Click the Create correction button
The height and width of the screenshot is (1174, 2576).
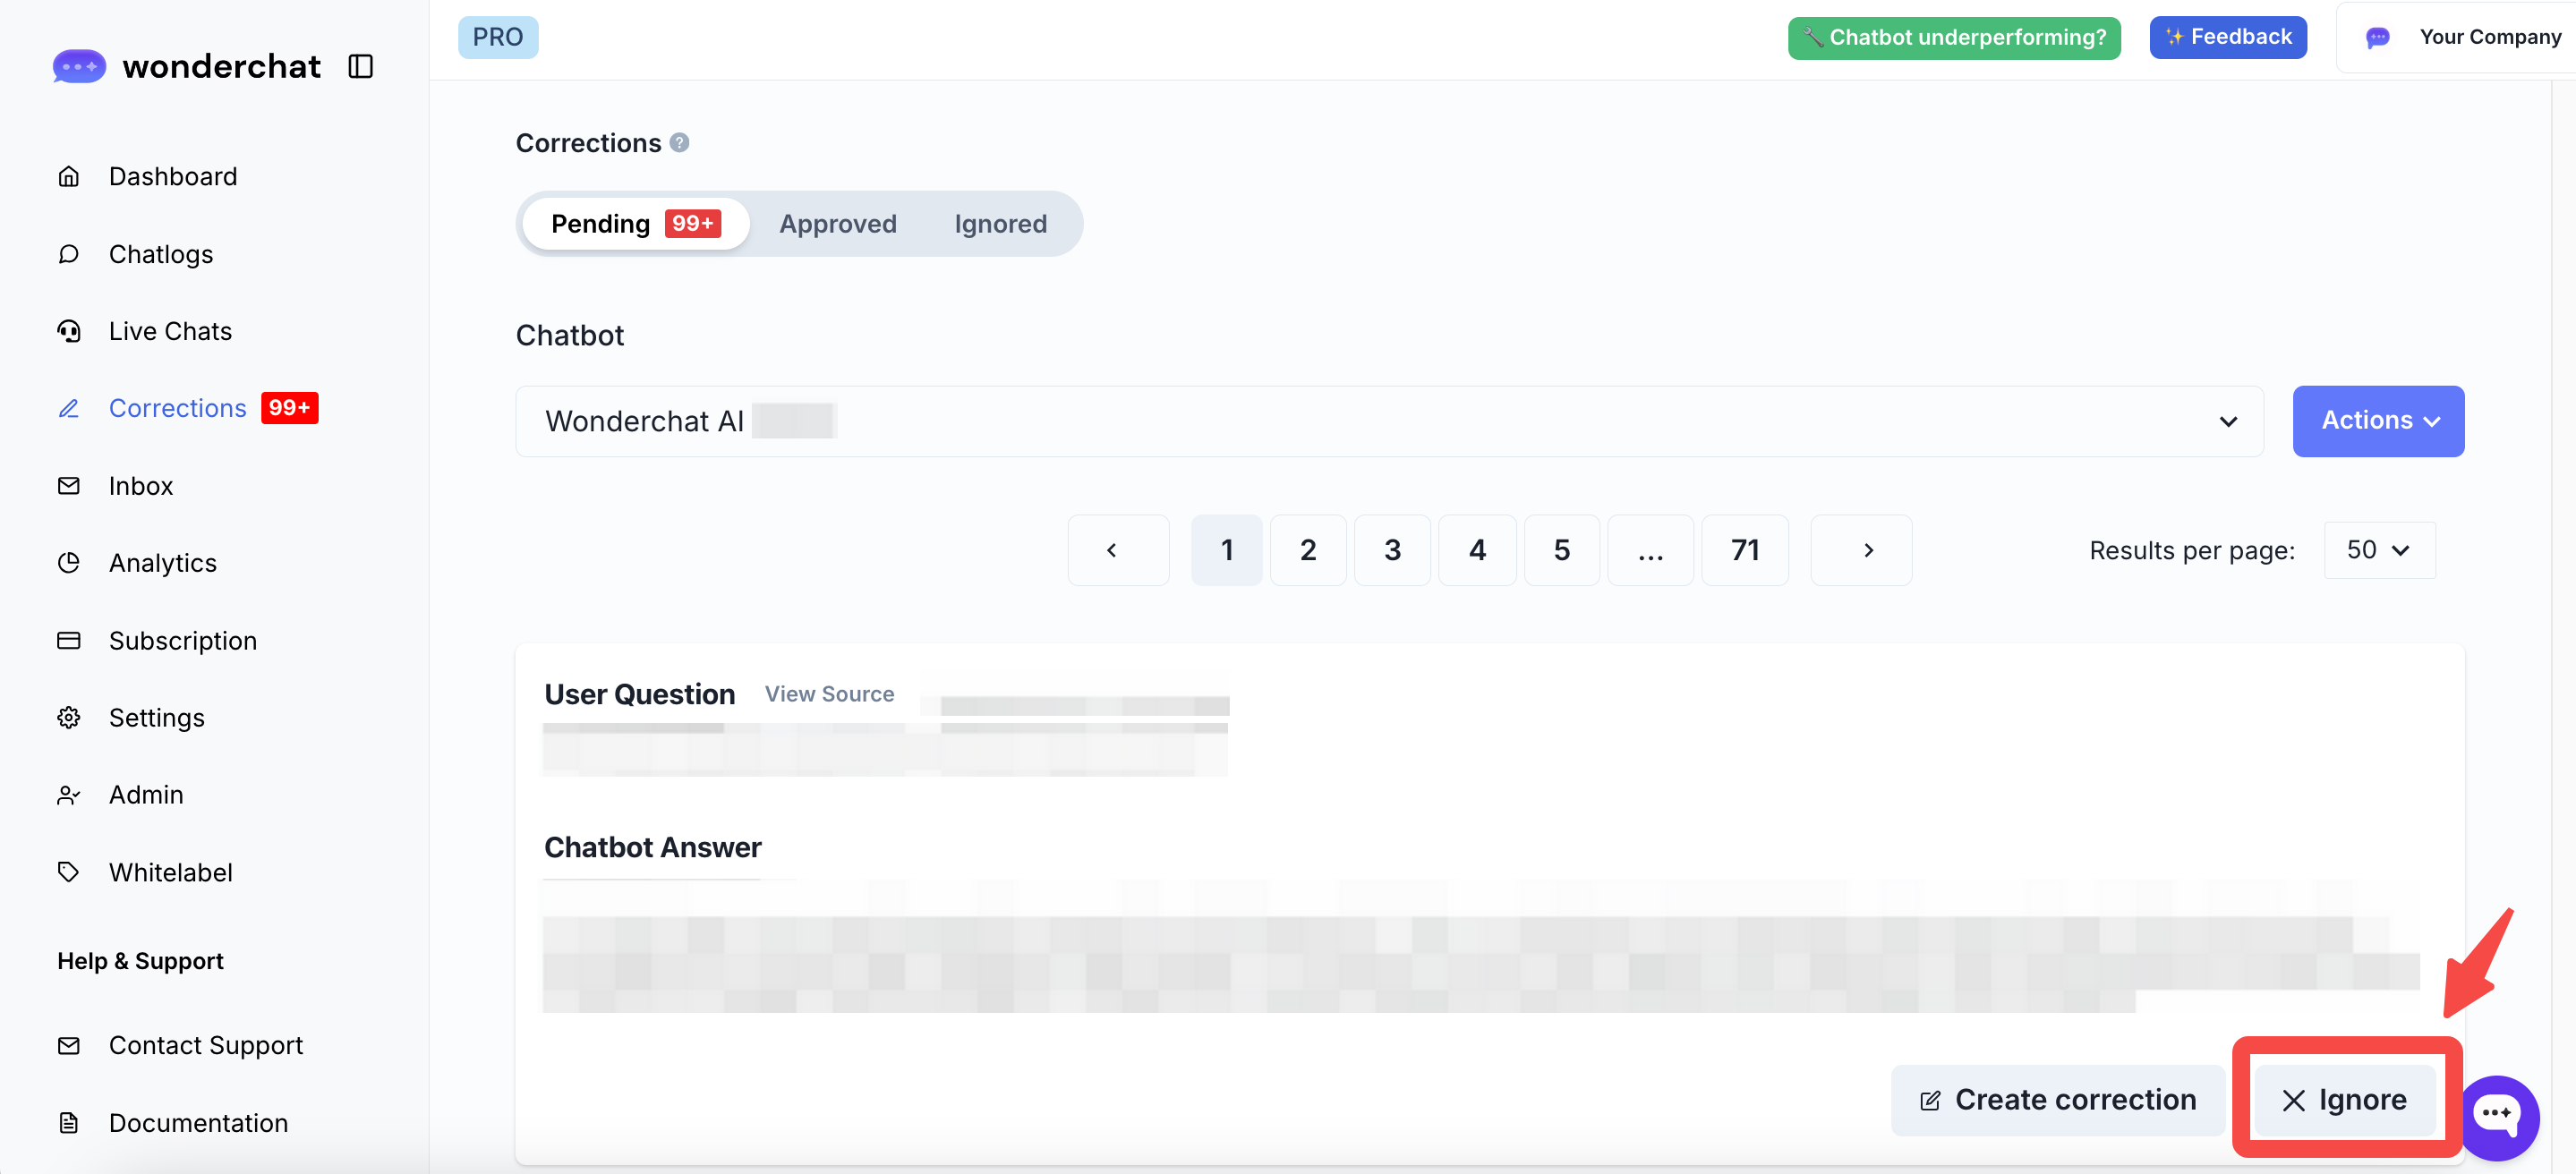[x=2057, y=1100]
